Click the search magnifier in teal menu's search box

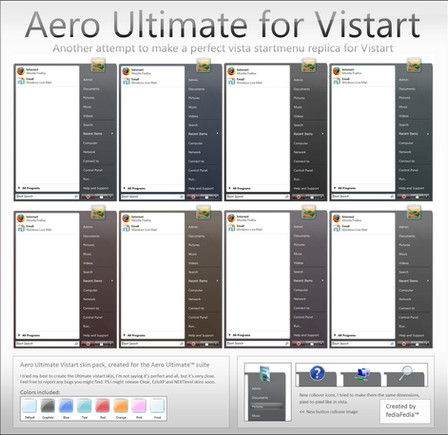(392, 197)
